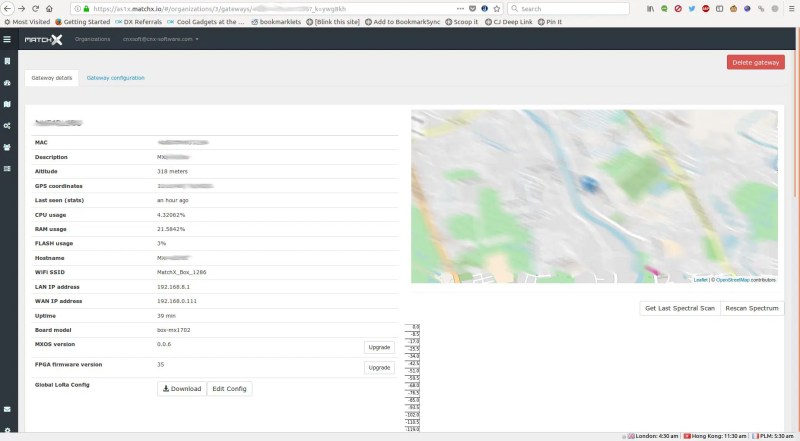Click the browser Search input field

coord(570,8)
